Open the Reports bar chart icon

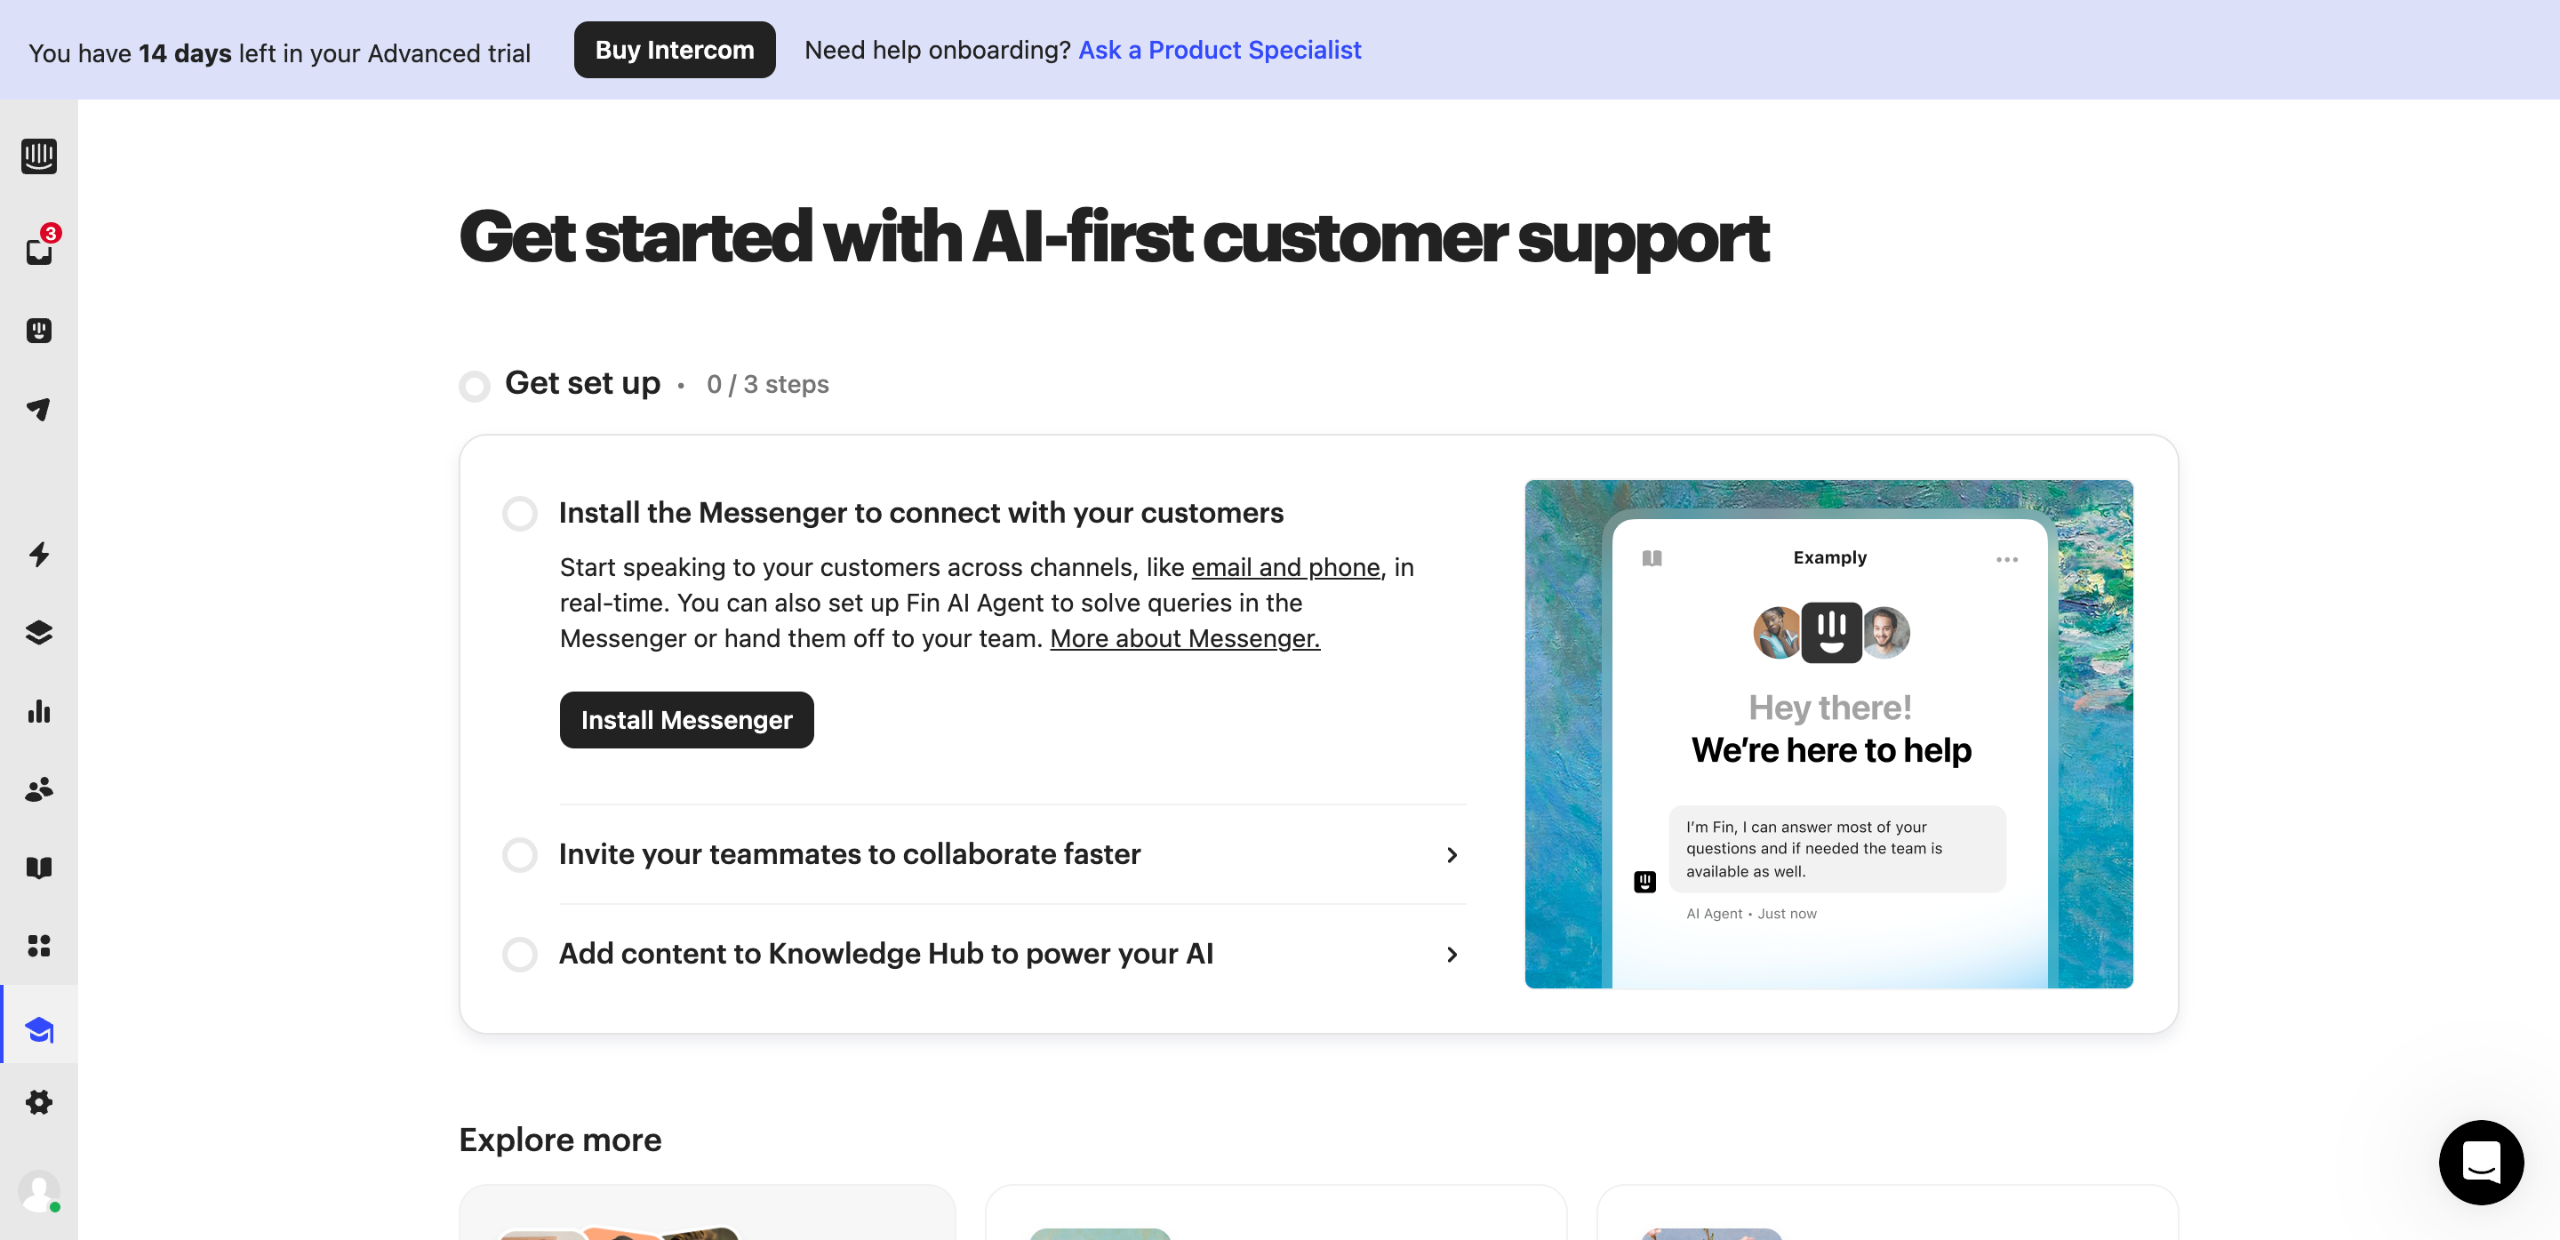[x=39, y=711]
